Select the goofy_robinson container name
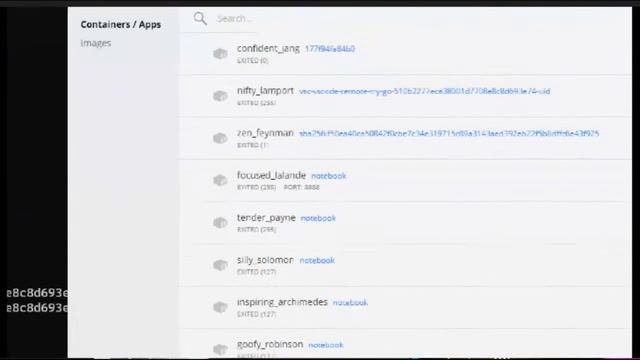The image size is (640, 360). click(270, 344)
